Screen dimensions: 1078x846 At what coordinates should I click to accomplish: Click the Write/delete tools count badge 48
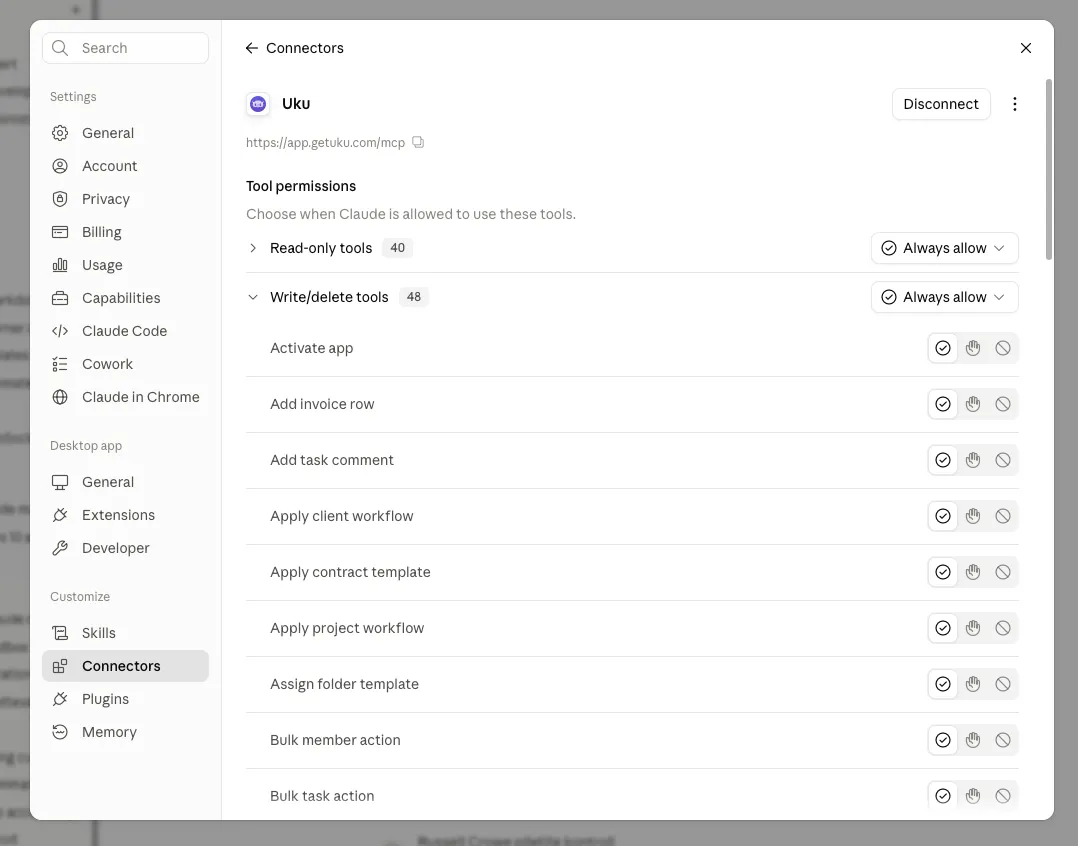(x=413, y=297)
